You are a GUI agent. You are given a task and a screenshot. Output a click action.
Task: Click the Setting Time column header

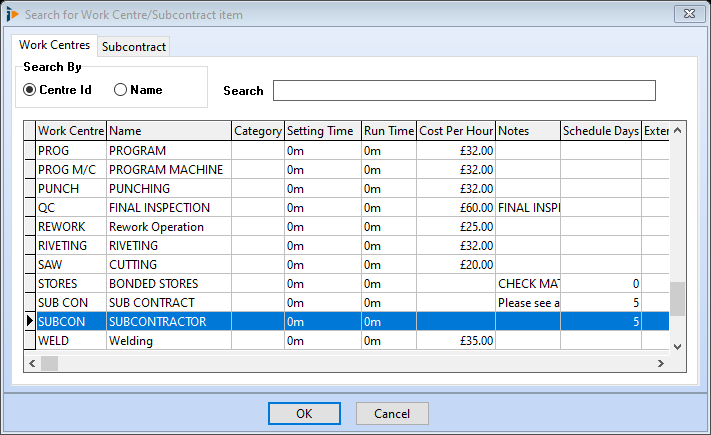(321, 131)
